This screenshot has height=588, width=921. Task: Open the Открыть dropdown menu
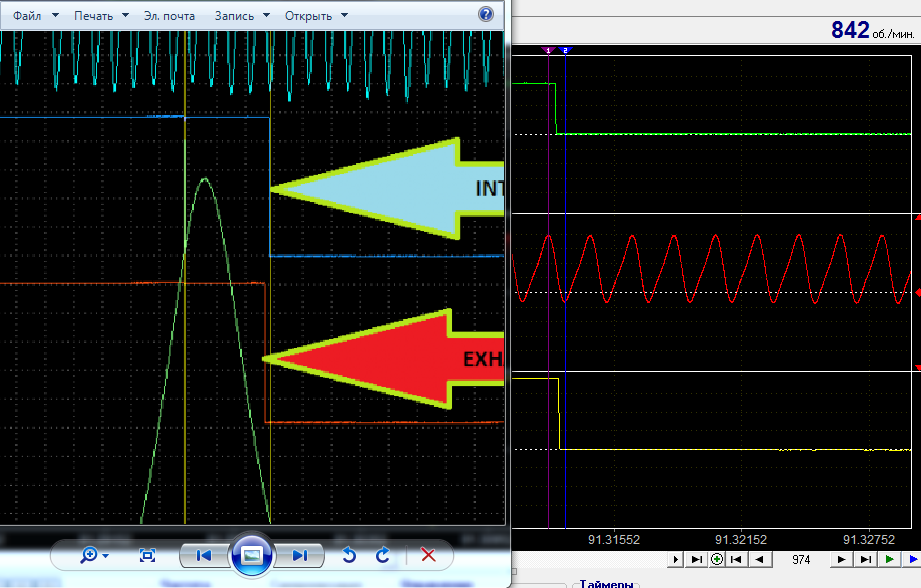pyautogui.click(x=316, y=16)
